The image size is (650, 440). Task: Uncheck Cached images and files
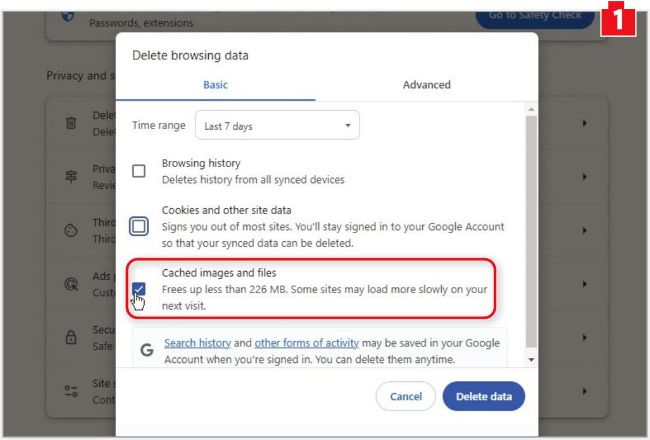(x=139, y=290)
